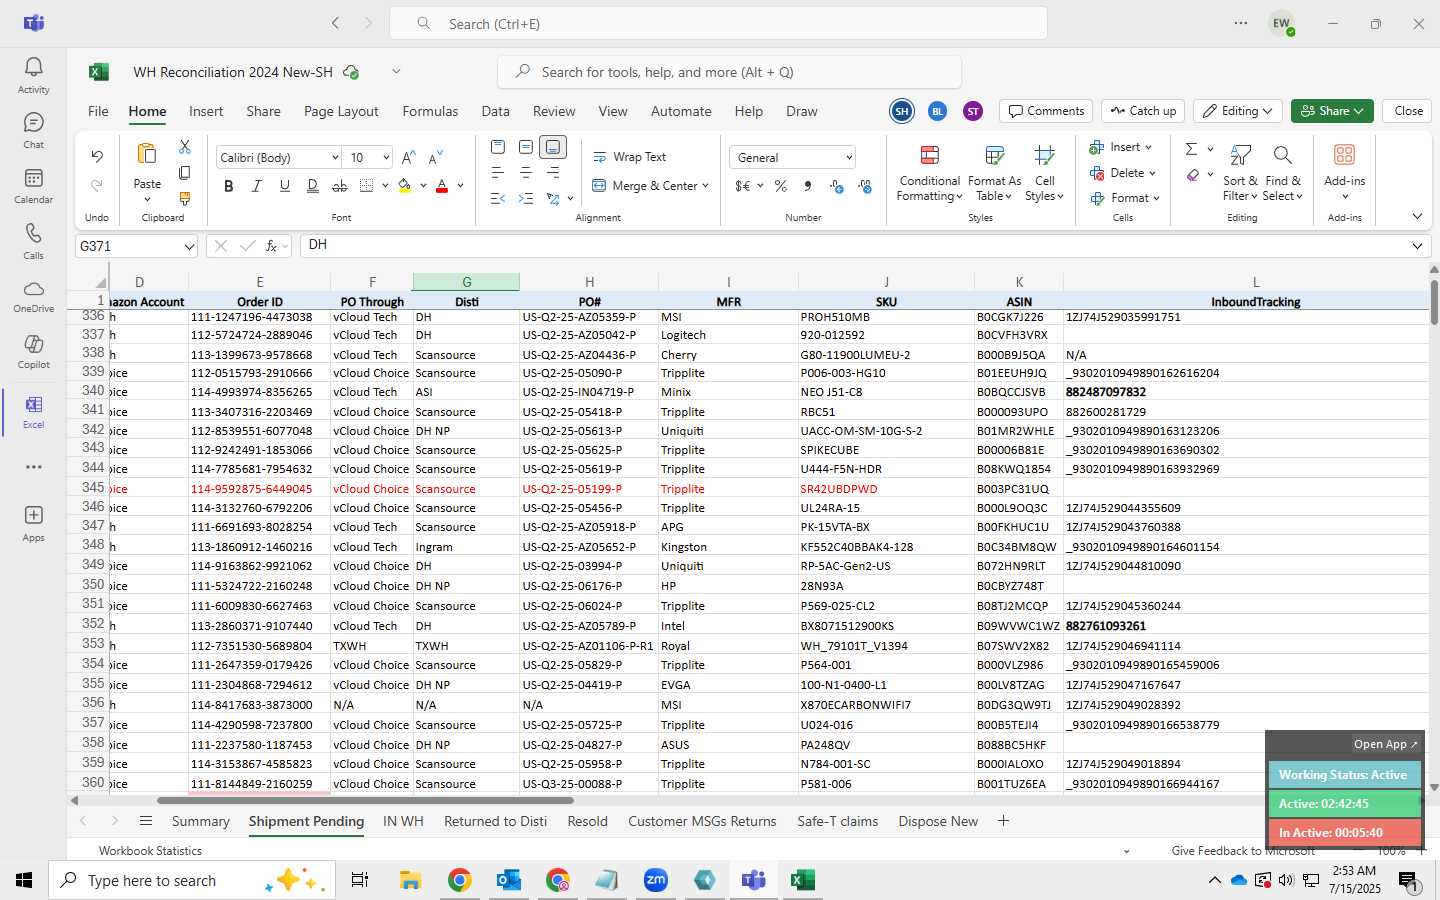Click the Increase Indent icon

tap(526, 199)
